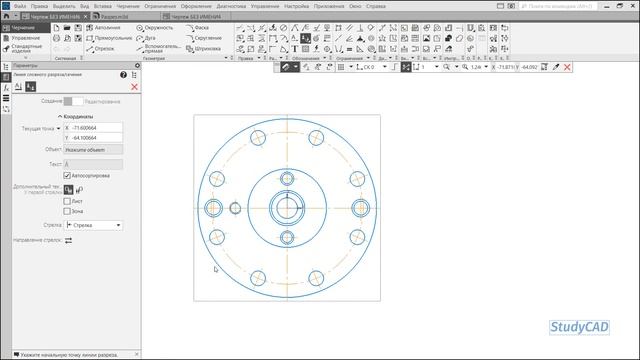Select the first mode icon under the panel title
The height and width of the screenshot is (360, 640).
coord(18,87)
